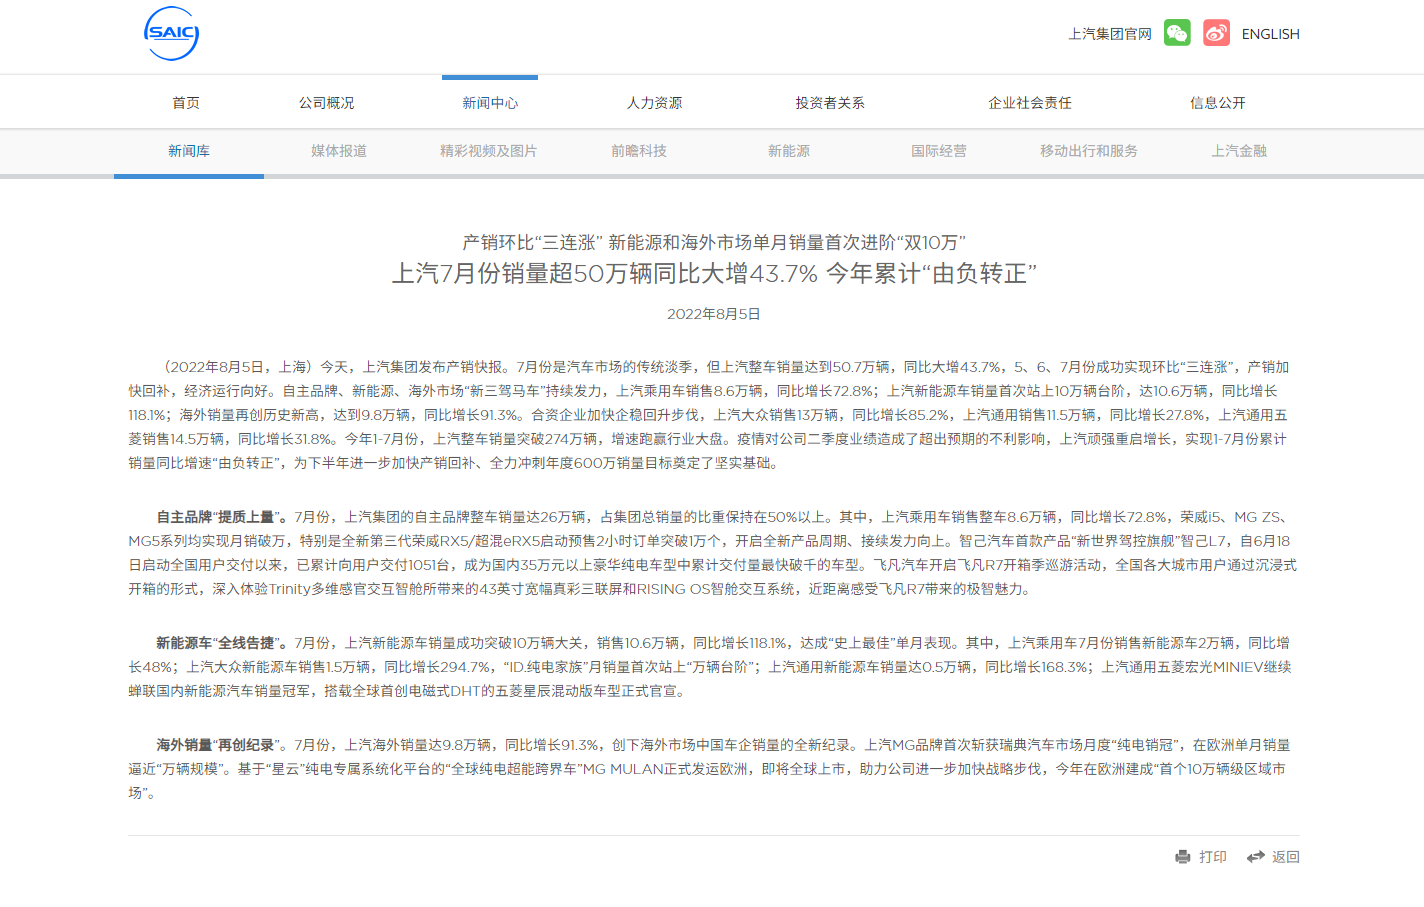The height and width of the screenshot is (907, 1424).
Task: Select 新闻库 tab
Action: (x=189, y=151)
